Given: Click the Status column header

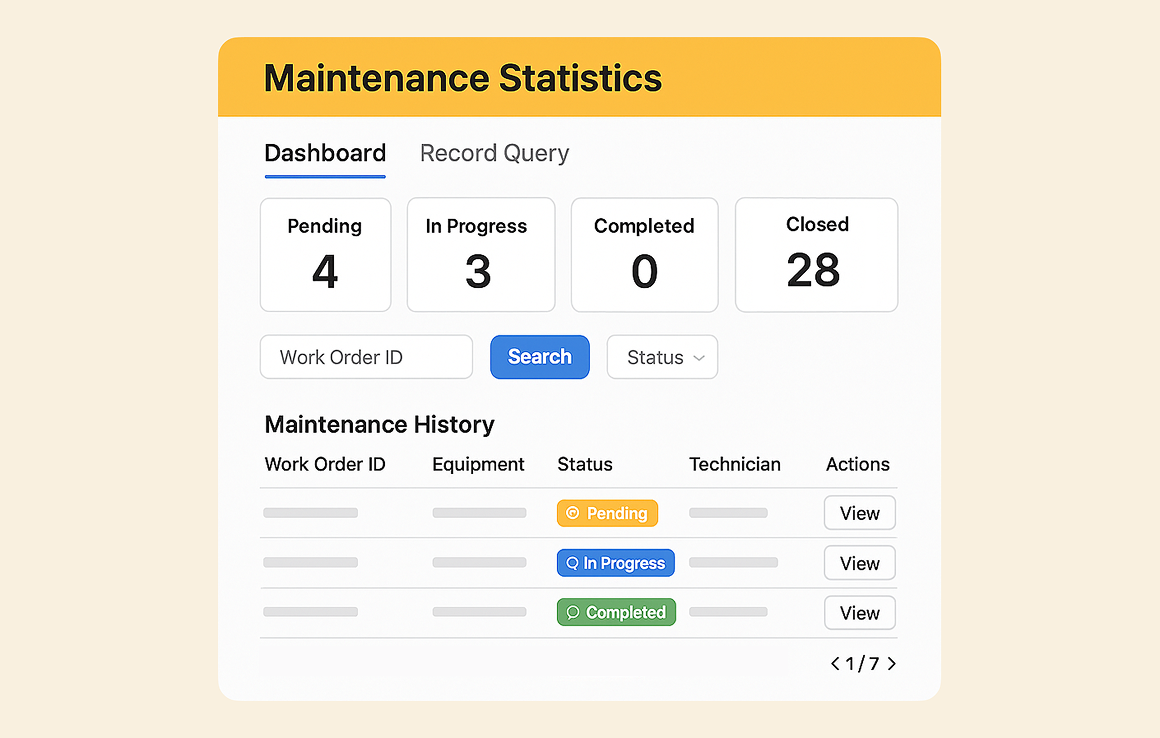Looking at the screenshot, I should click(585, 464).
